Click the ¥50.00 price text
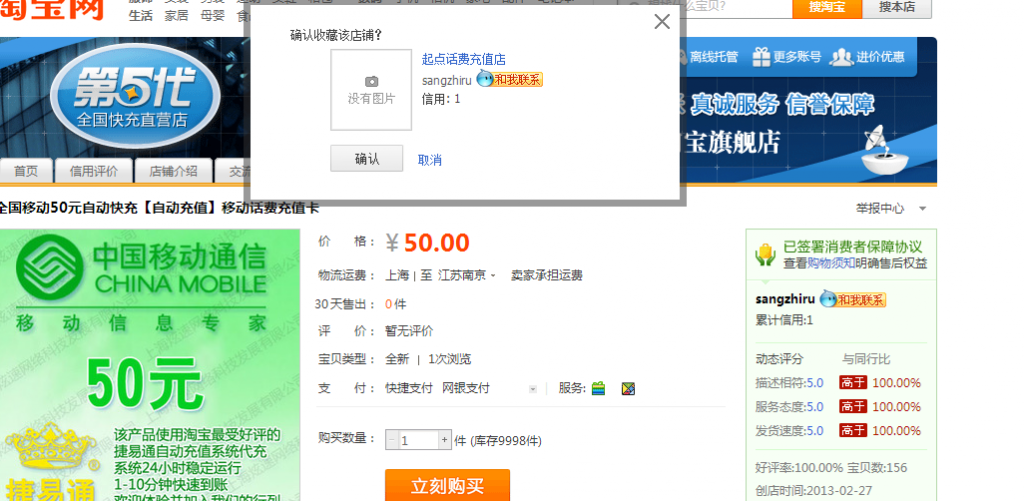The height and width of the screenshot is (501, 1024). coord(427,243)
